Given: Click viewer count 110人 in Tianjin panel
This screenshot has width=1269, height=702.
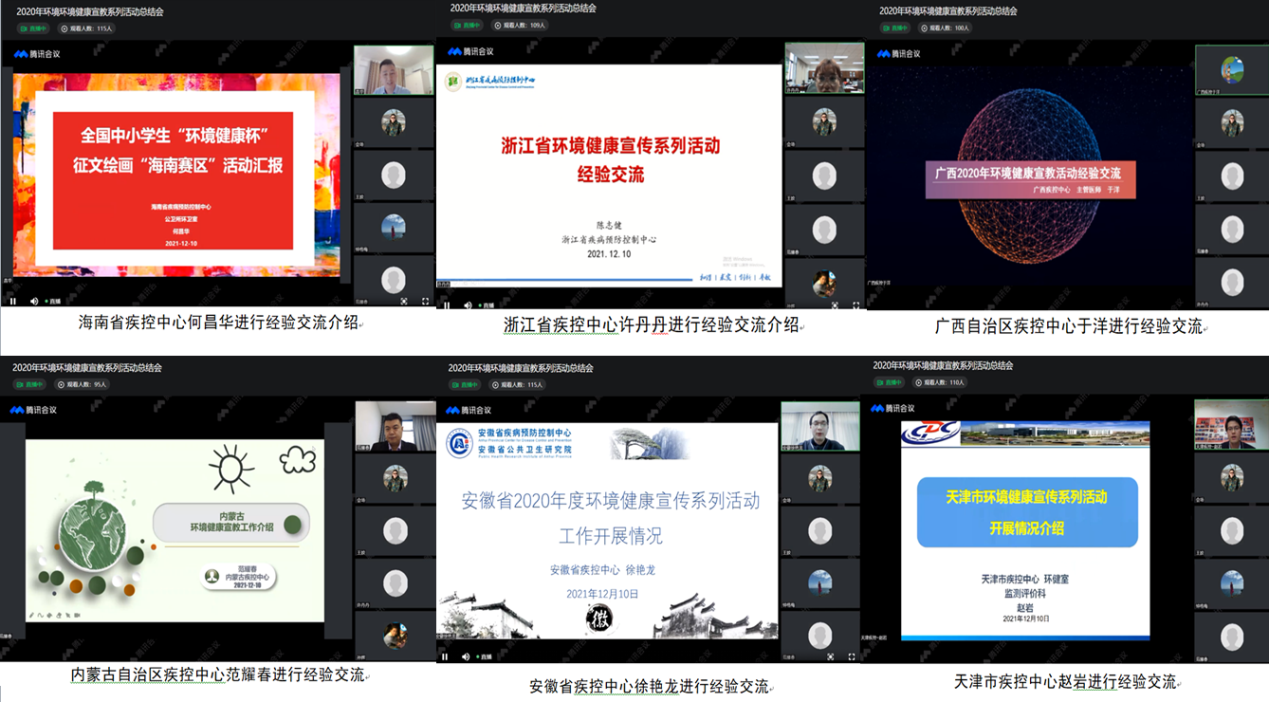Looking at the screenshot, I should click(x=939, y=383).
